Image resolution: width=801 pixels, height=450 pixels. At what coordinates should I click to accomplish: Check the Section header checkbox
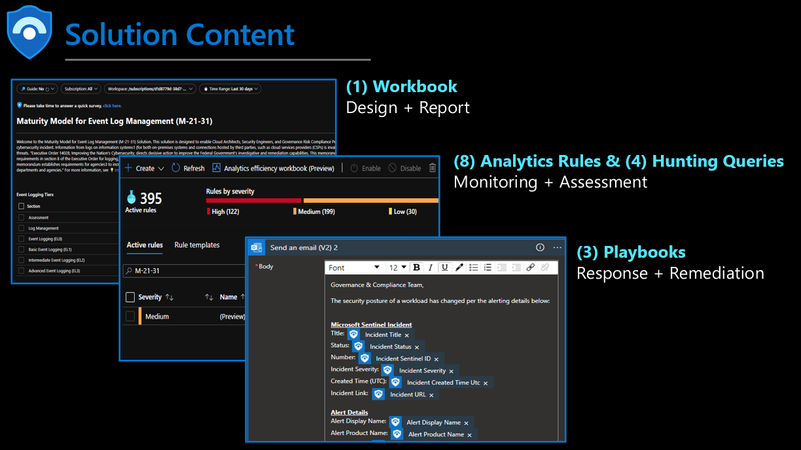click(x=21, y=206)
